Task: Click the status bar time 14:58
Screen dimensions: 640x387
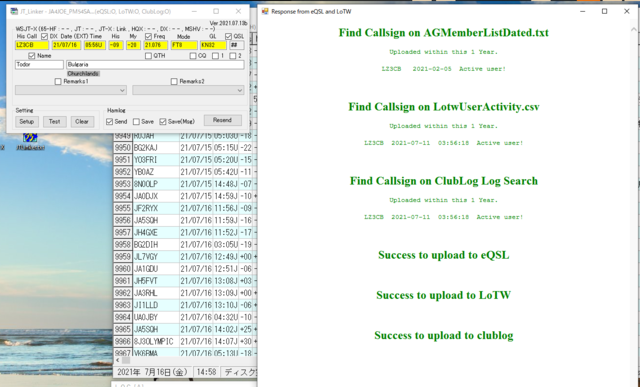Action: pyautogui.click(x=207, y=372)
